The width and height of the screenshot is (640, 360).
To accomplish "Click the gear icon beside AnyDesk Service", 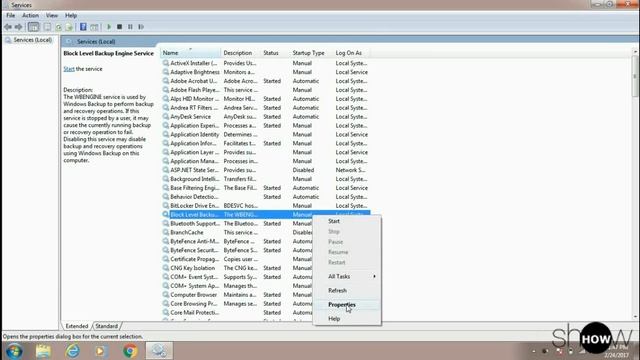I will pyautogui.click(x=166, y=117).
